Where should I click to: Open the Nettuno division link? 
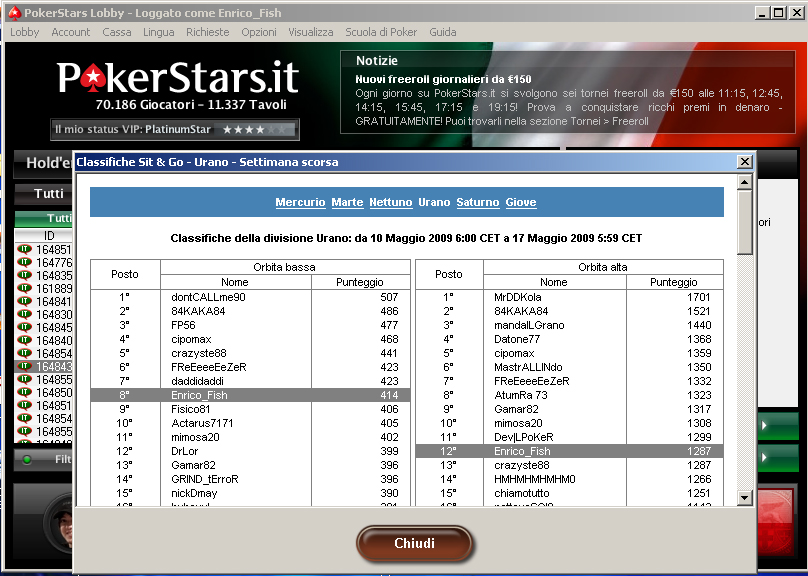[x=391, y=202]
